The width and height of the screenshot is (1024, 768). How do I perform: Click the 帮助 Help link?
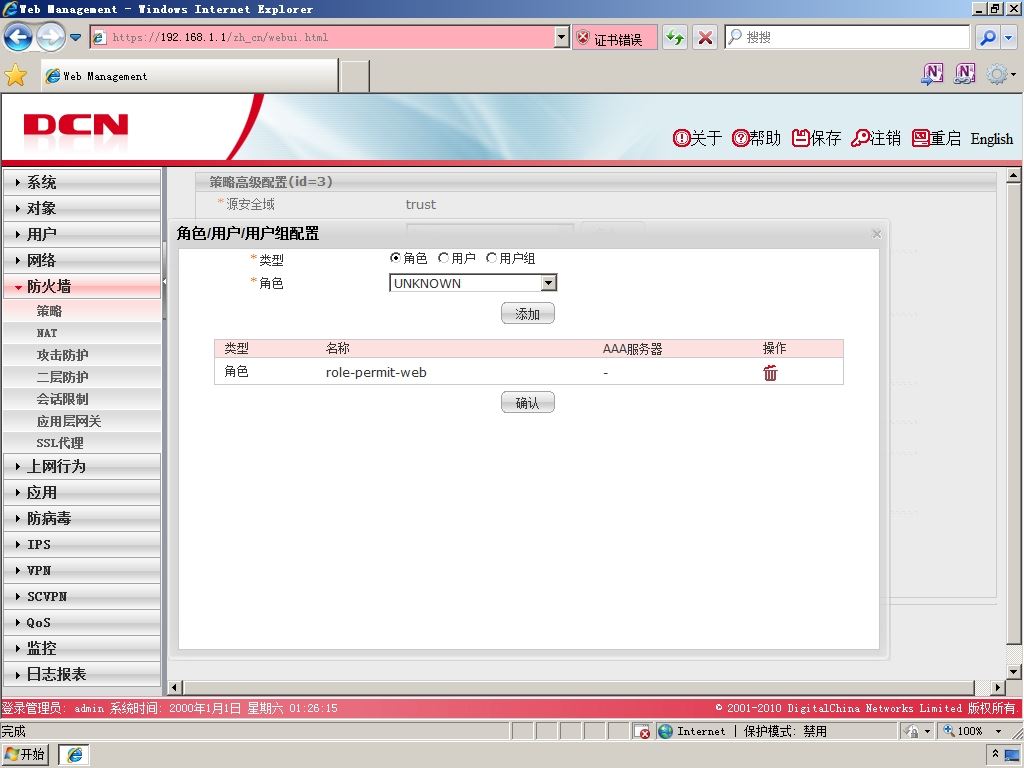(x=756, y=138)
